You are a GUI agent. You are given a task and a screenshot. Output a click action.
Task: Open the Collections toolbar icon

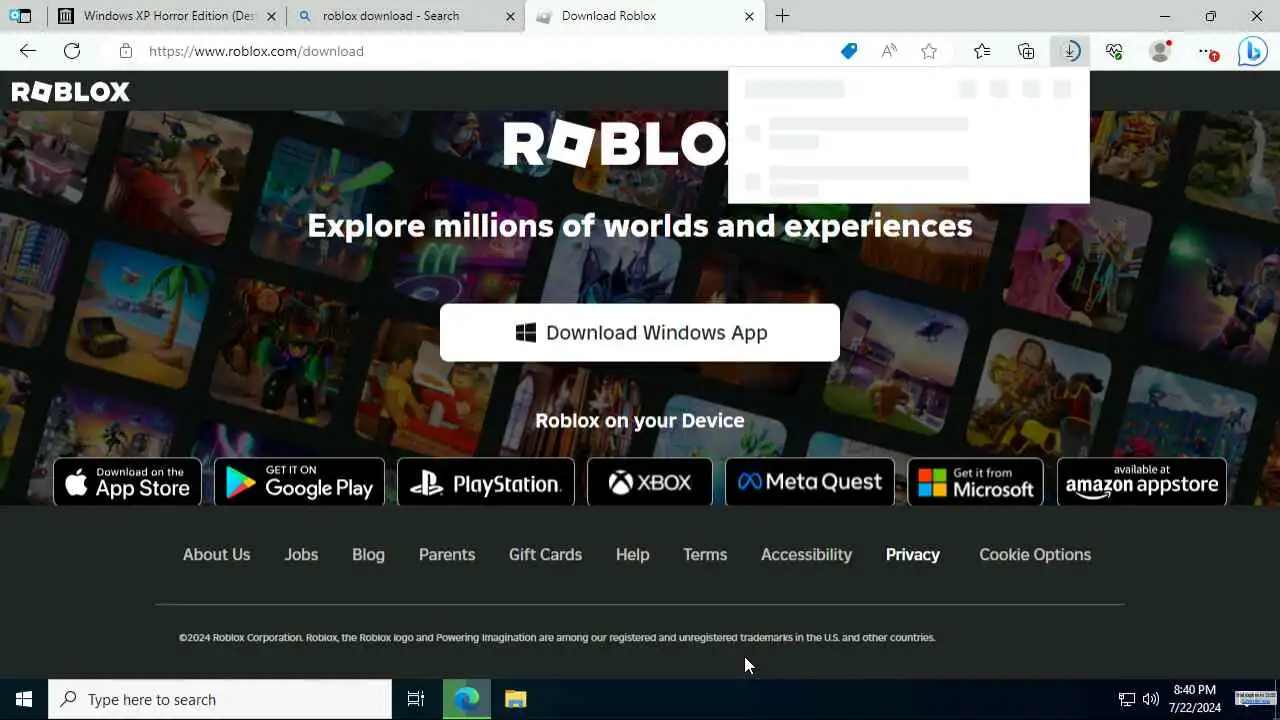coord(1026,51)
